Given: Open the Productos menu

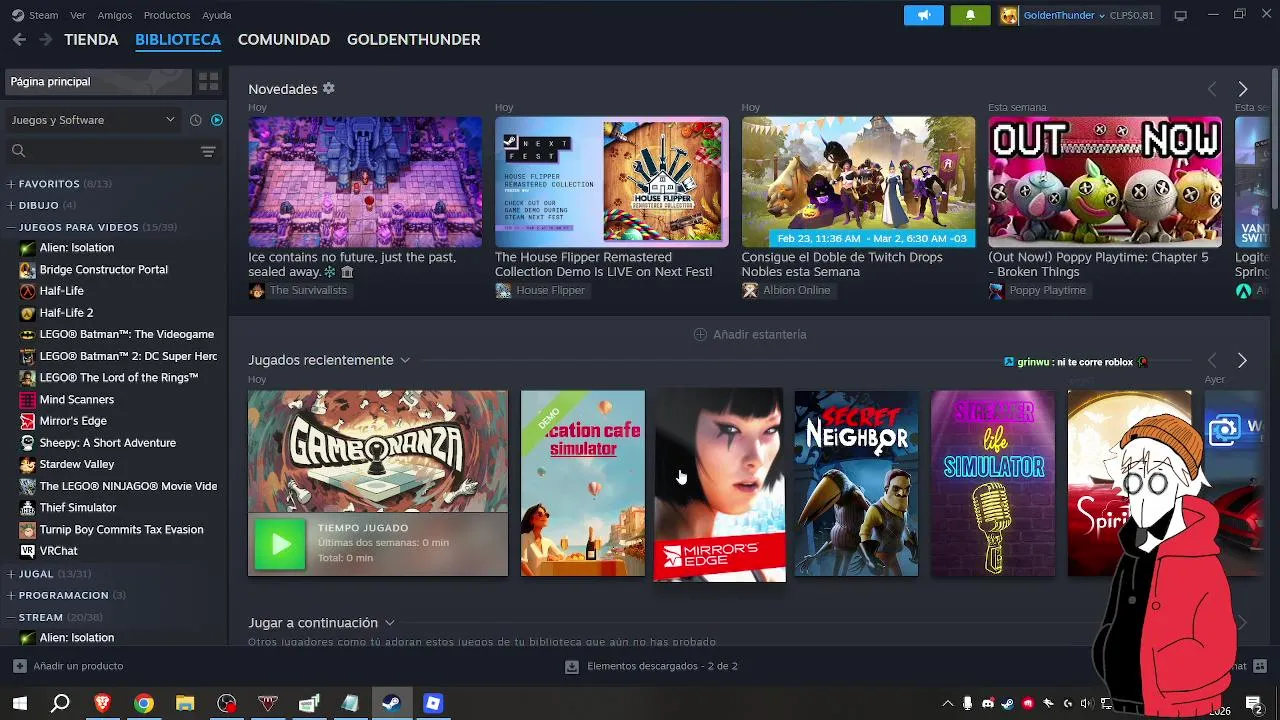Looking at the screenshot, I should coord(167,15).
